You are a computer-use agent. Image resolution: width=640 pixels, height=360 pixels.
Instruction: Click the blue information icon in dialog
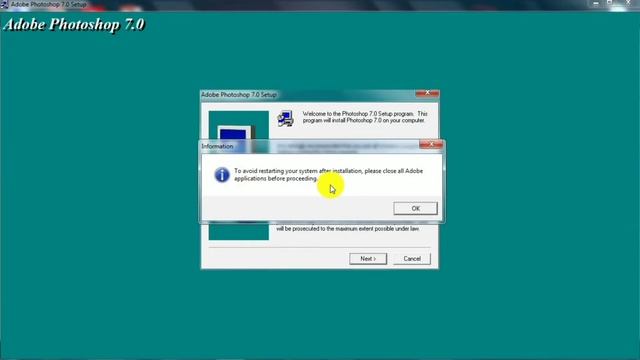click(x=222, y=175)
